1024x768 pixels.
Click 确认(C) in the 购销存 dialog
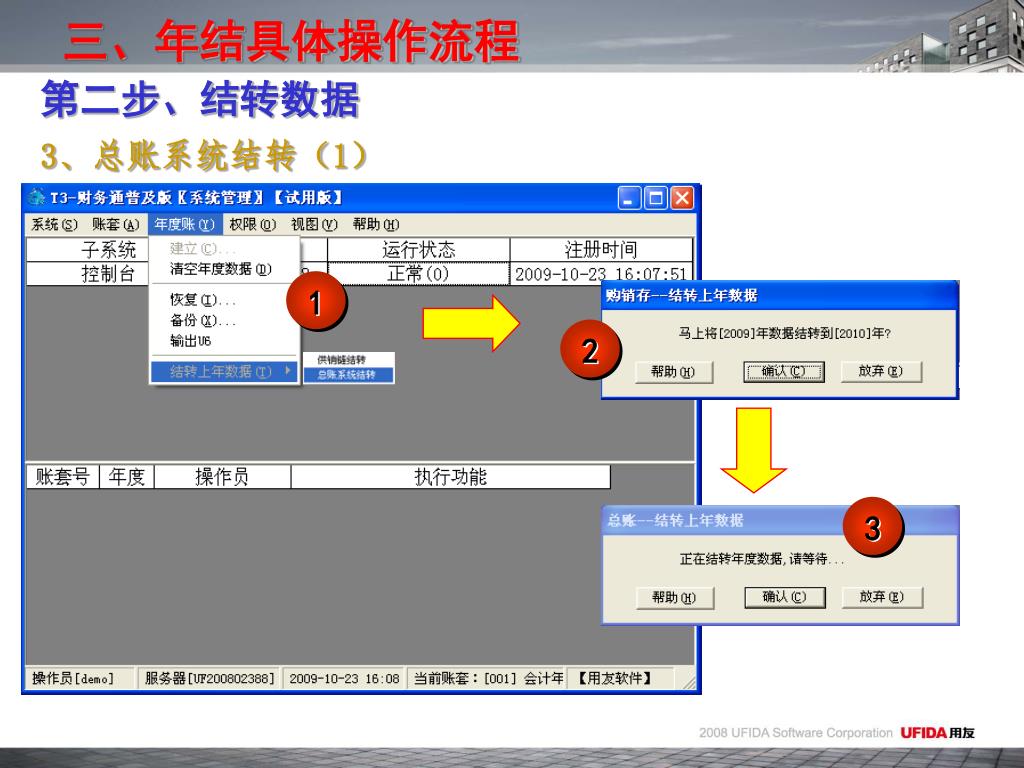(x=784, y=372)
